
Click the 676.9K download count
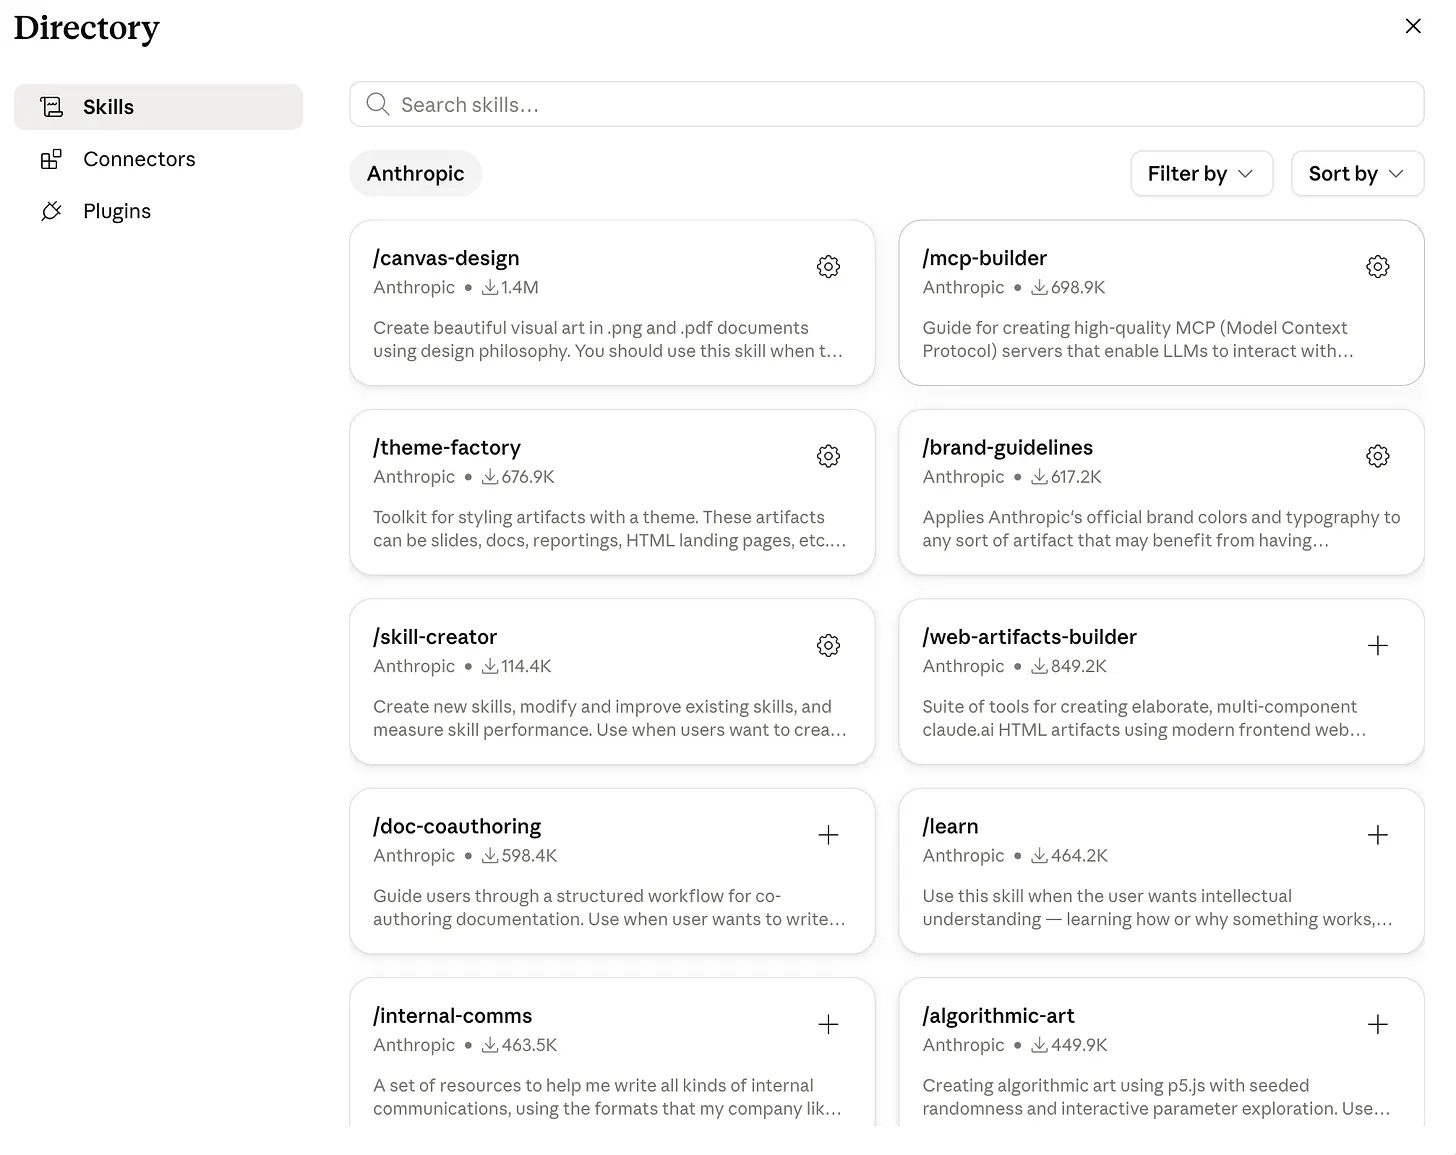point(528,477)
